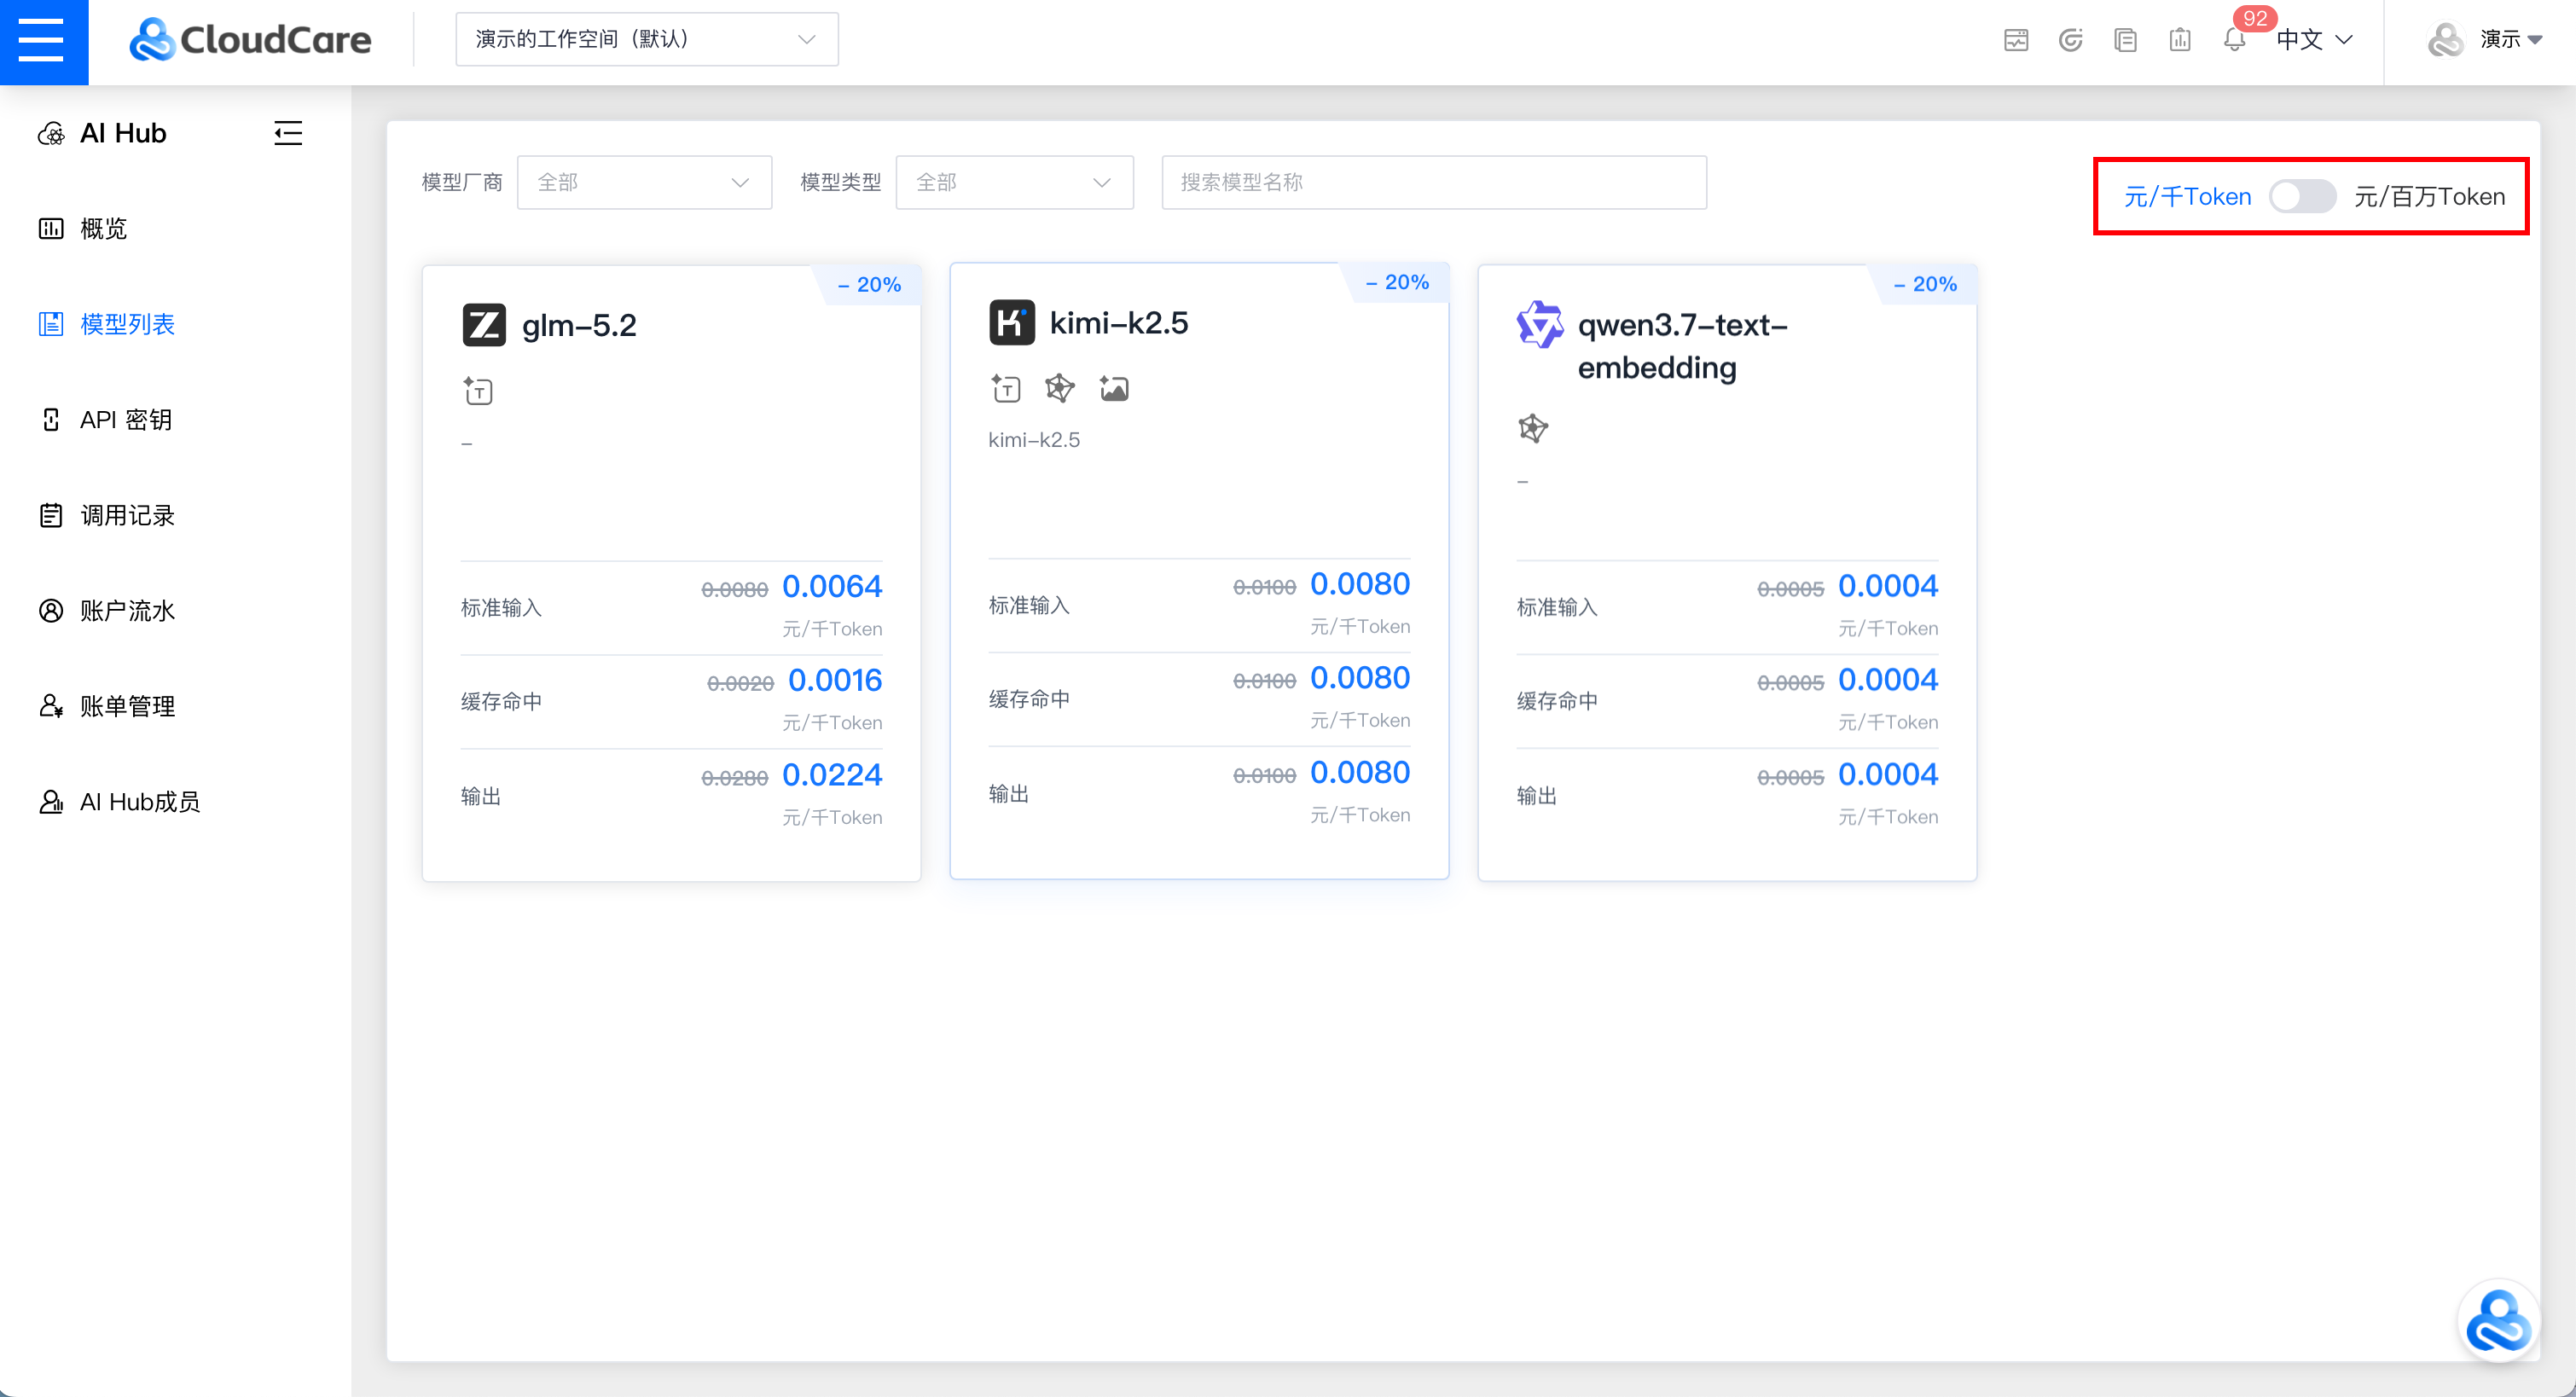Expand the workspace selector dropdown
Image resolution: width=2576 pixels, height=1397 pixels.
coord(647,39)
